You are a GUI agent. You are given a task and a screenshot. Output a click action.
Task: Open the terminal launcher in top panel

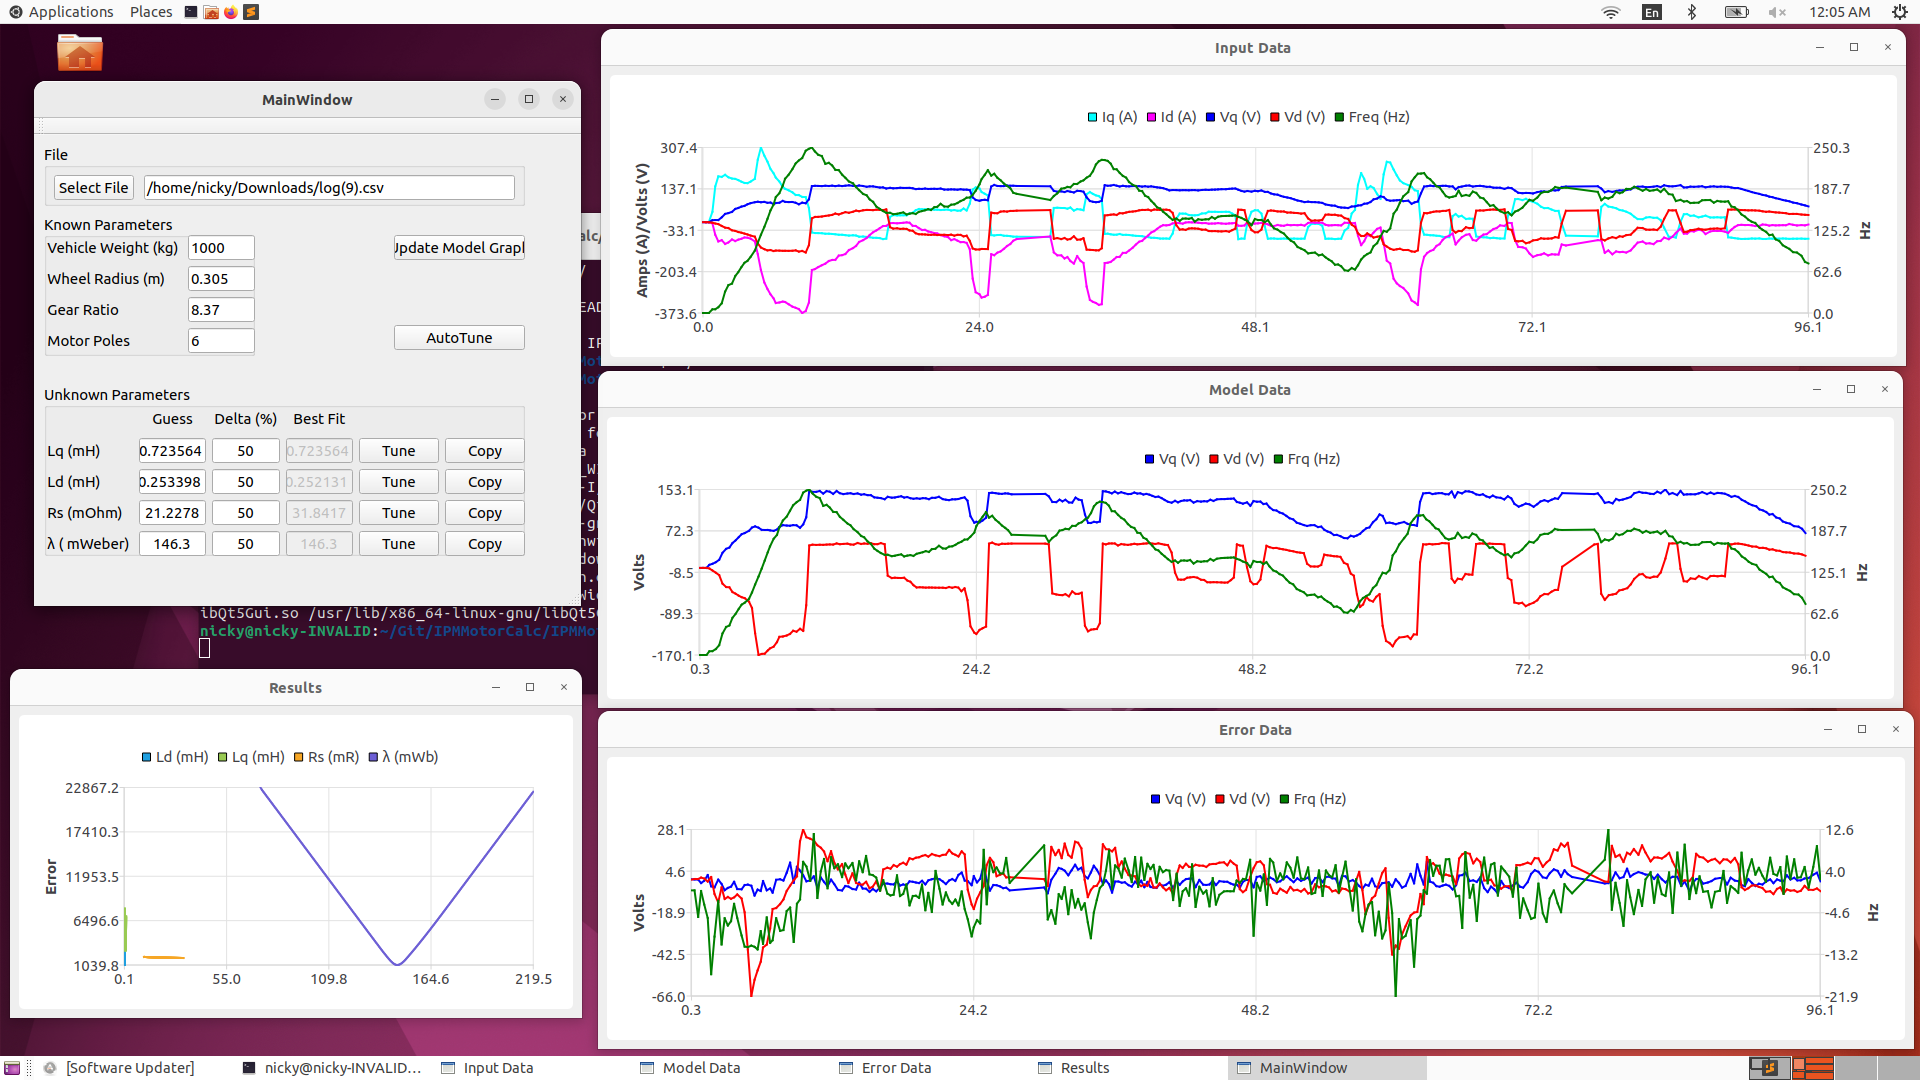191,12
